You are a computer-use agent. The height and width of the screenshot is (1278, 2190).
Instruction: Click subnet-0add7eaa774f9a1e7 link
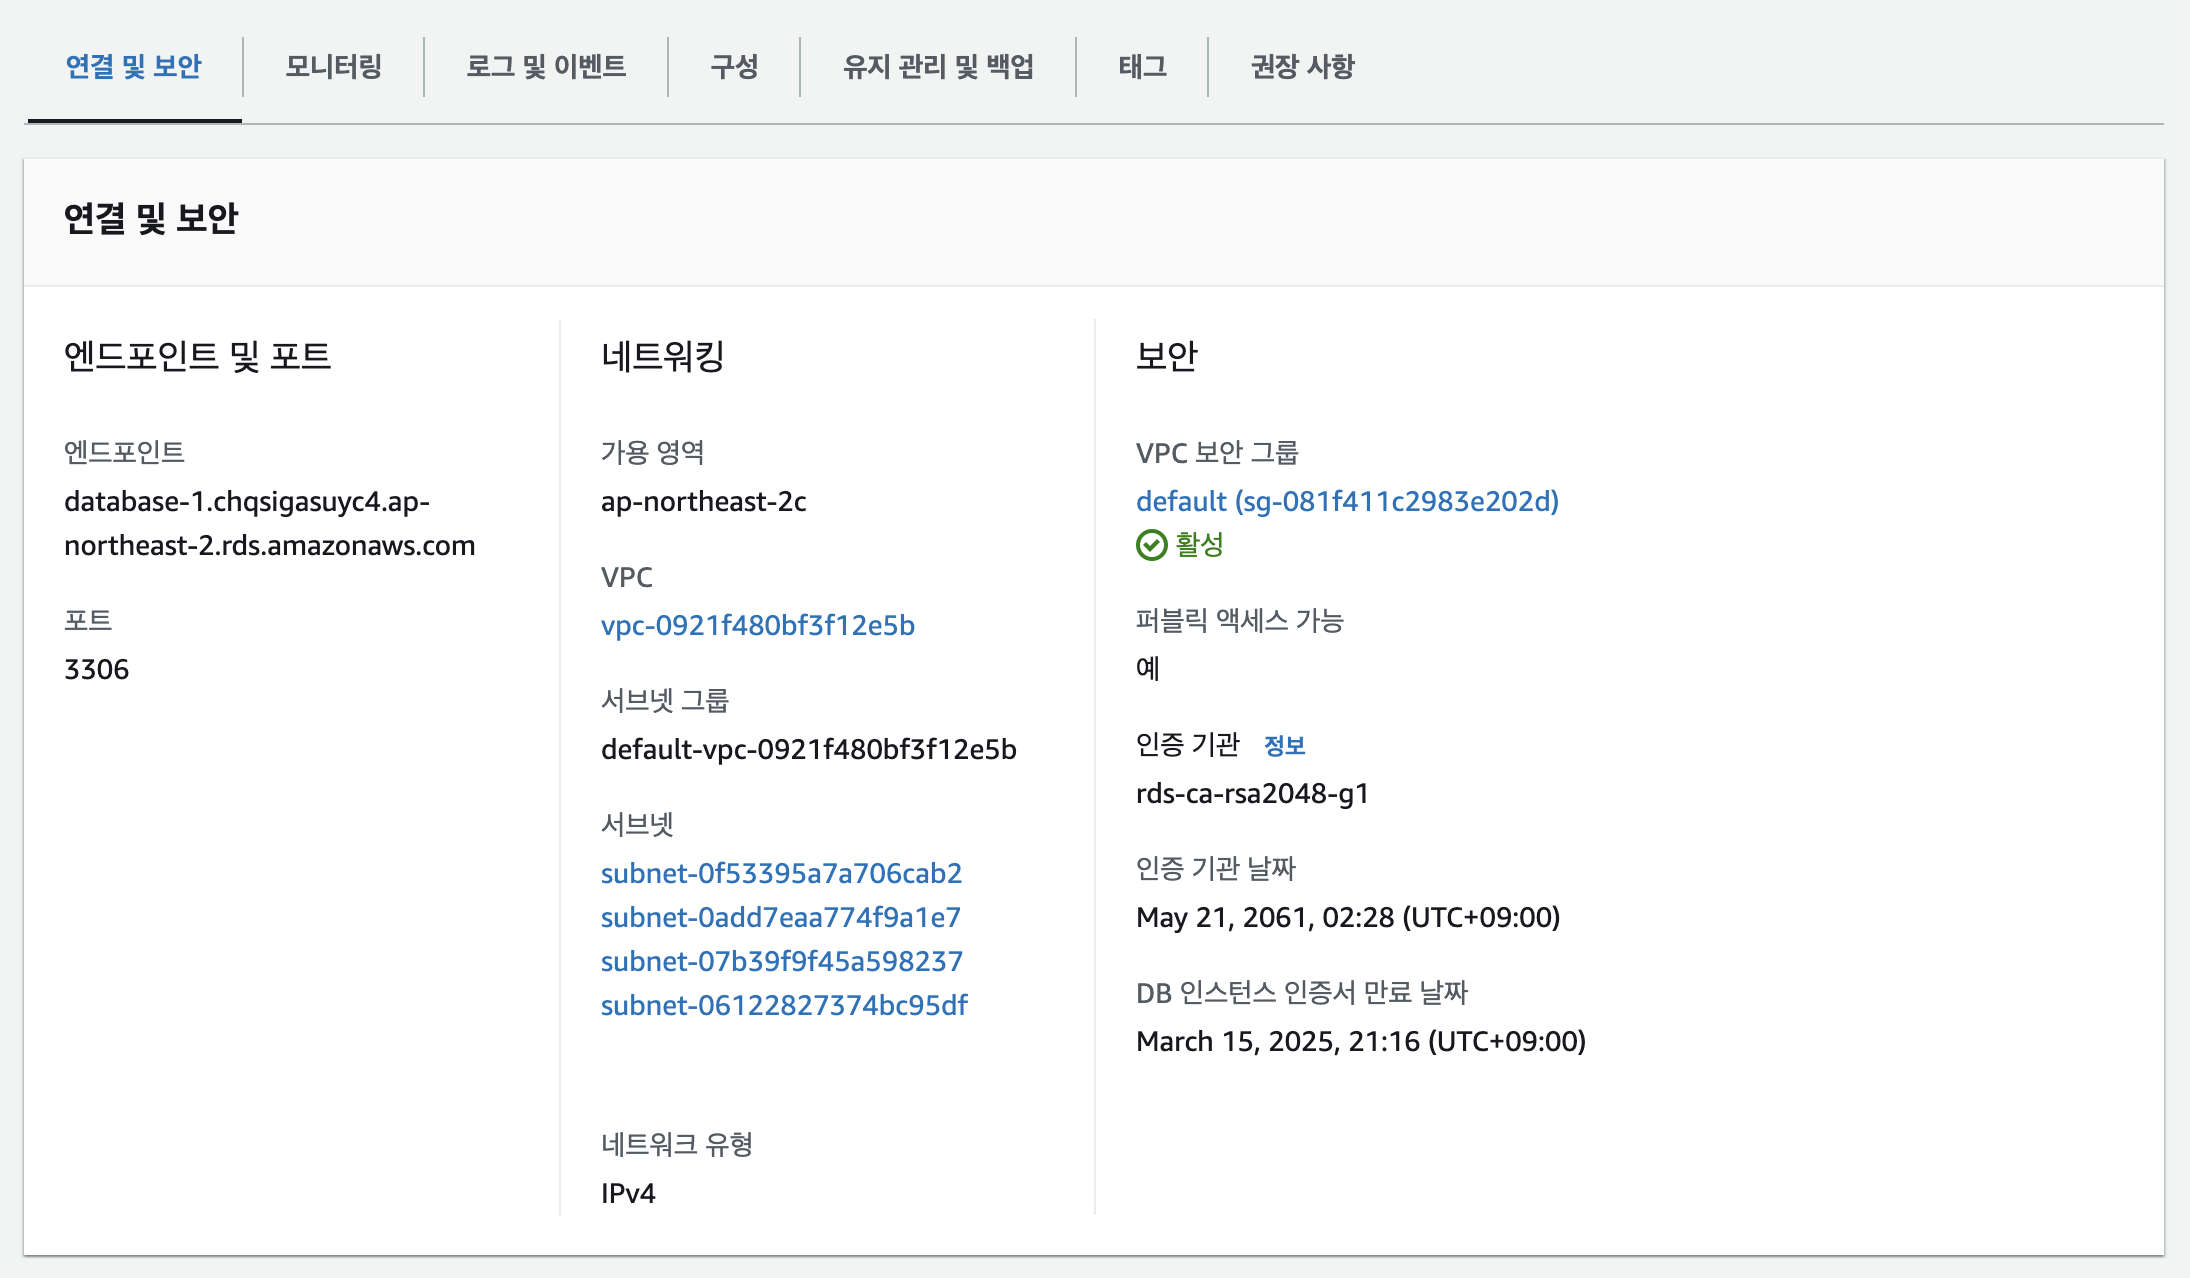780,917
